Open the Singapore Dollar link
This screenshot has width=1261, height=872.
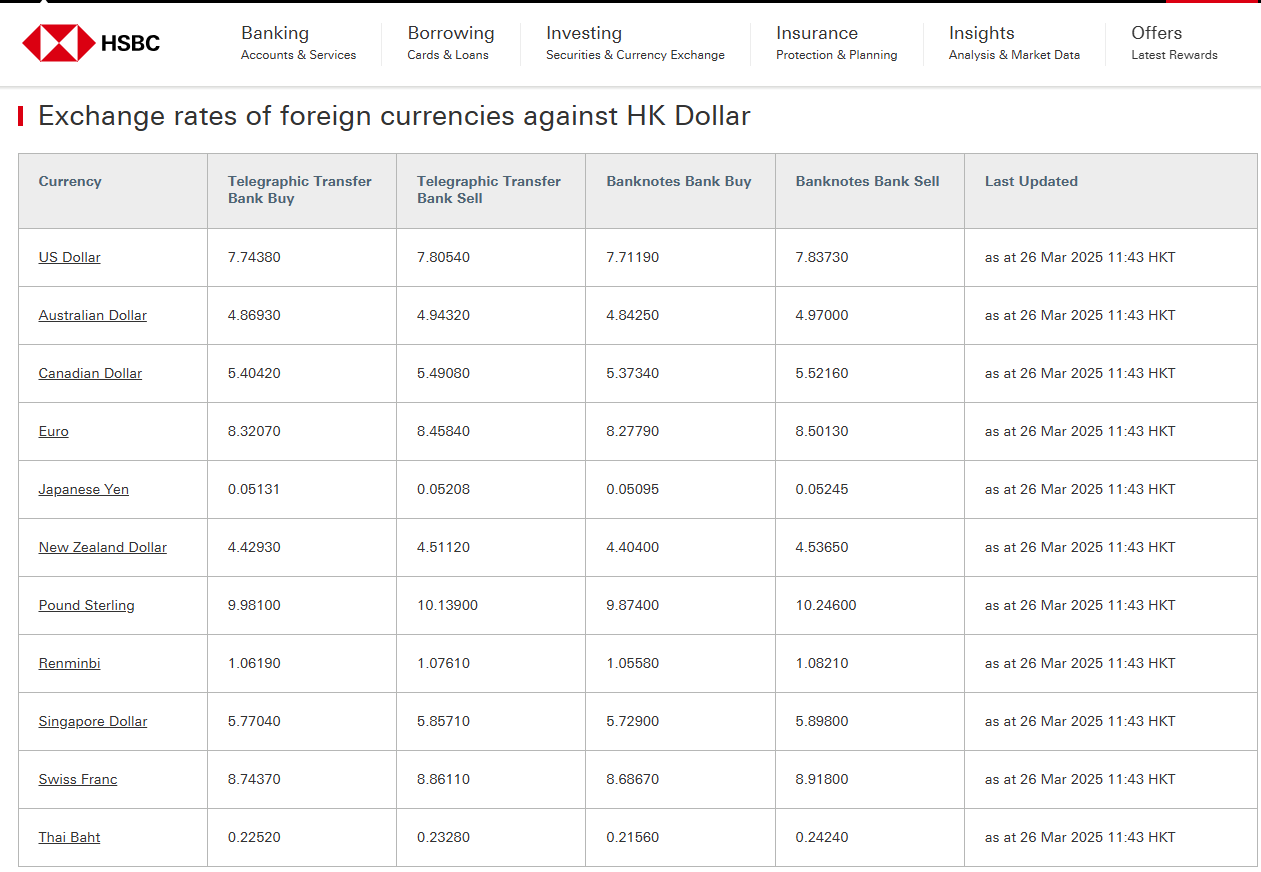click(92, 721)
